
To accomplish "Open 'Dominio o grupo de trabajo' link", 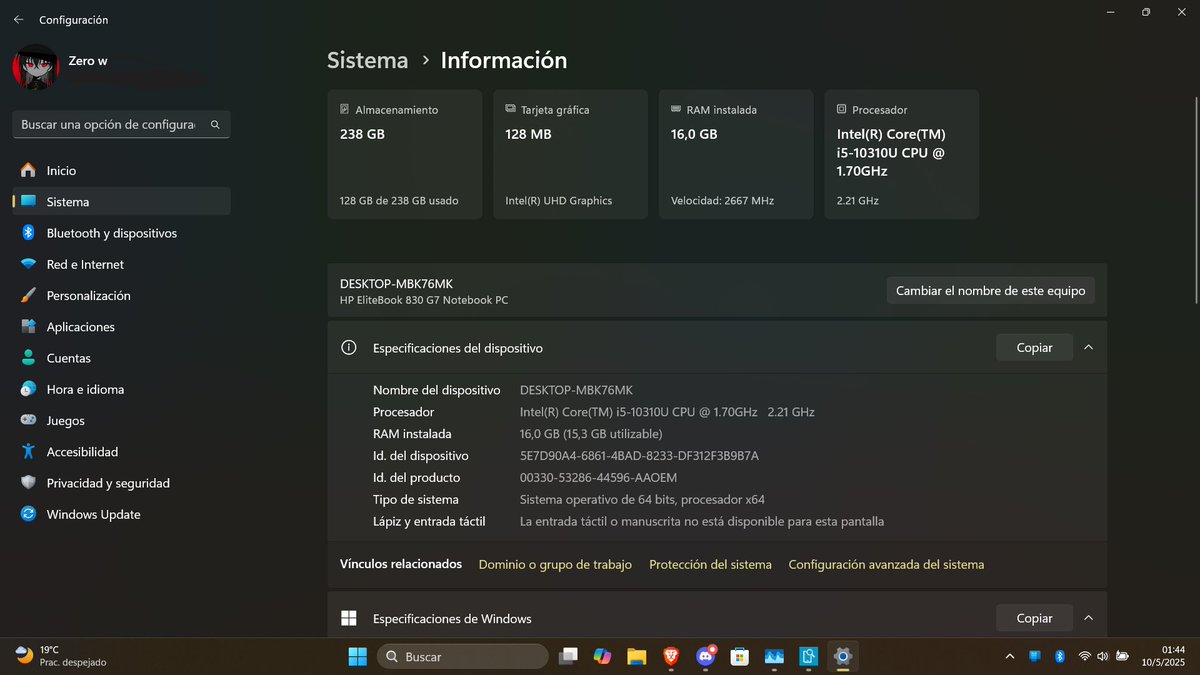I will 555,565.
